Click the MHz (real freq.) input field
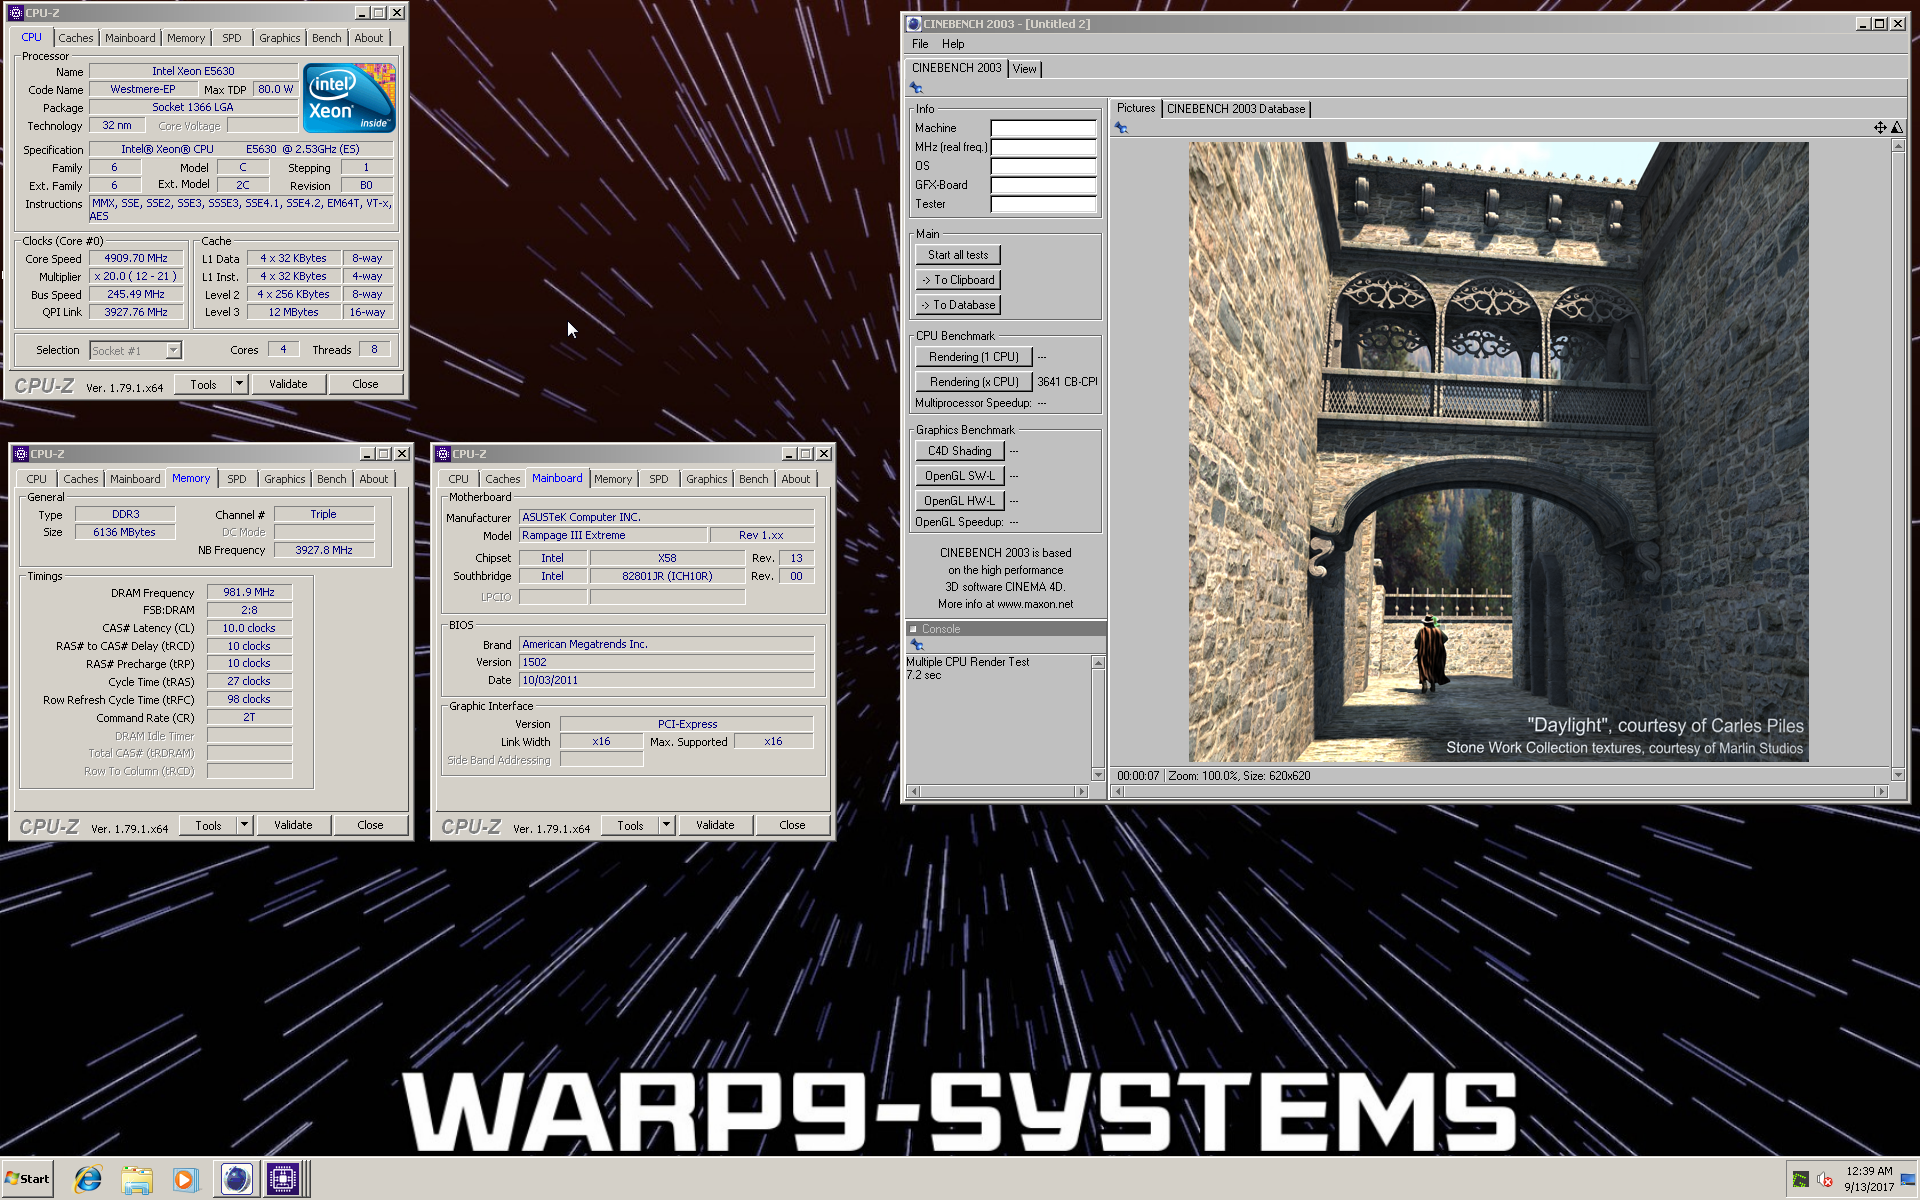Viewport: 1920px width, 1200px height. [1043, 147]
